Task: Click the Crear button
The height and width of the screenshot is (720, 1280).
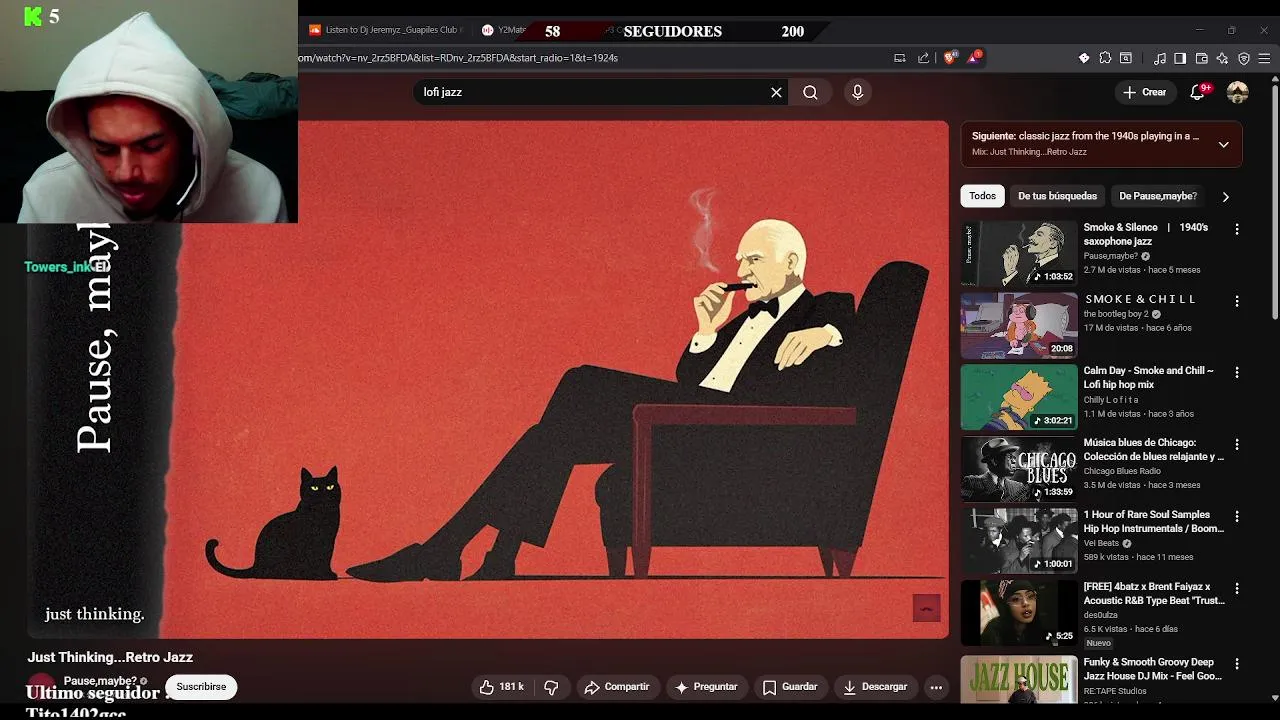Action: coord(1144,92)
